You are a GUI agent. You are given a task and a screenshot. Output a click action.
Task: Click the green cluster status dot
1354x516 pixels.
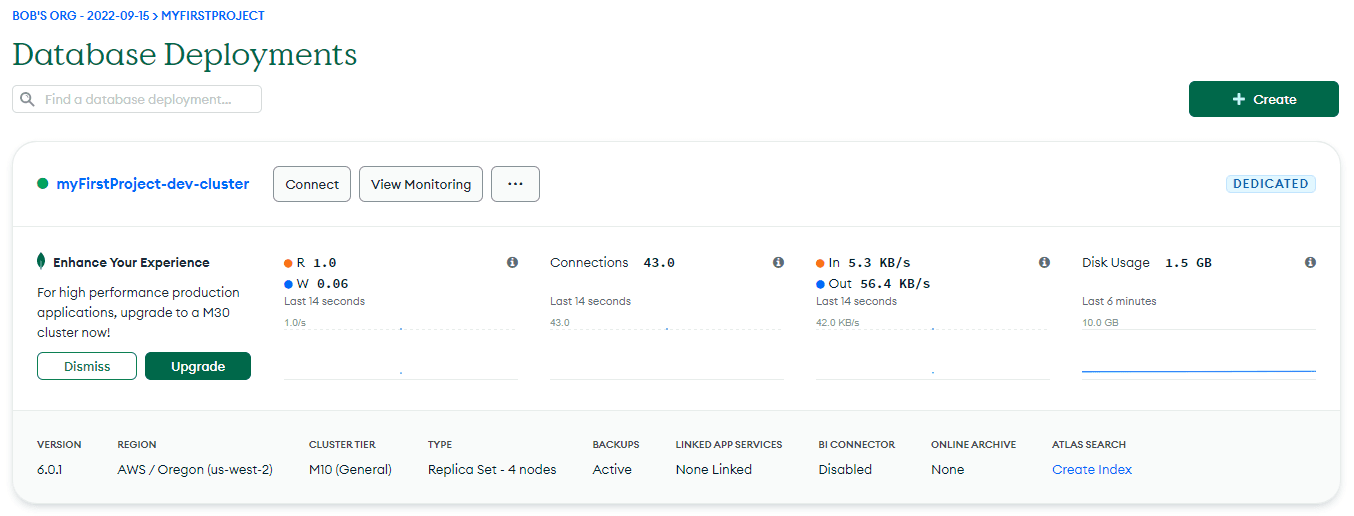pos(43,184)
